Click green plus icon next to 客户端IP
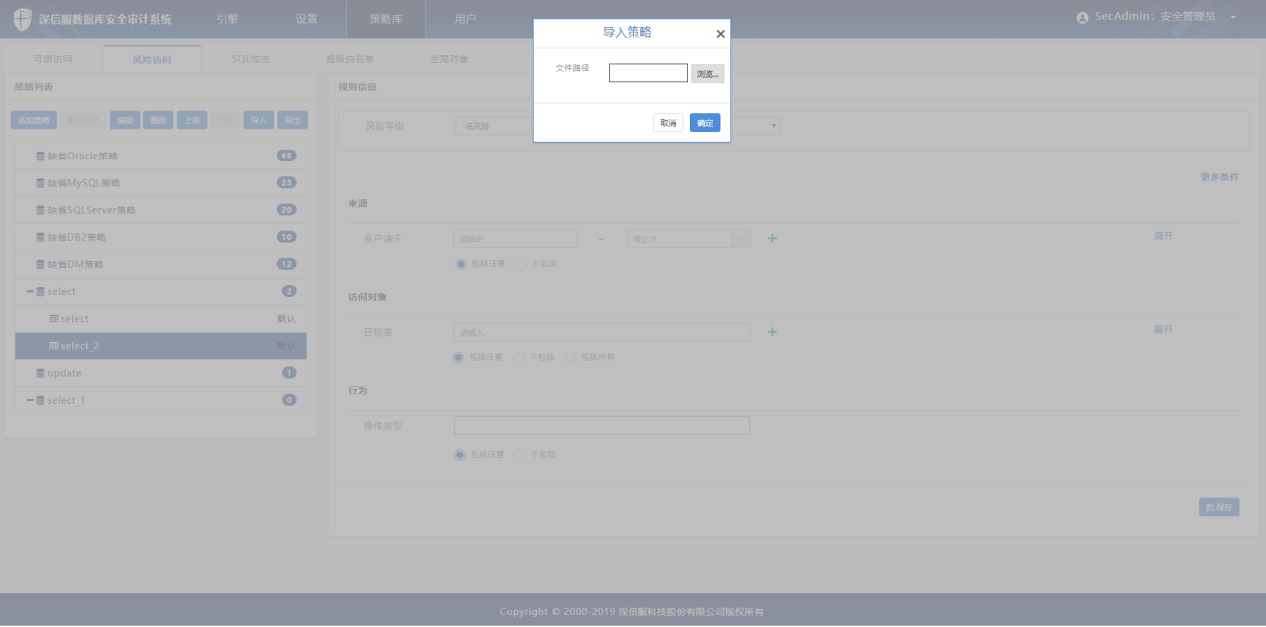This screenshot has height=627, width=1266. [772, 239]
